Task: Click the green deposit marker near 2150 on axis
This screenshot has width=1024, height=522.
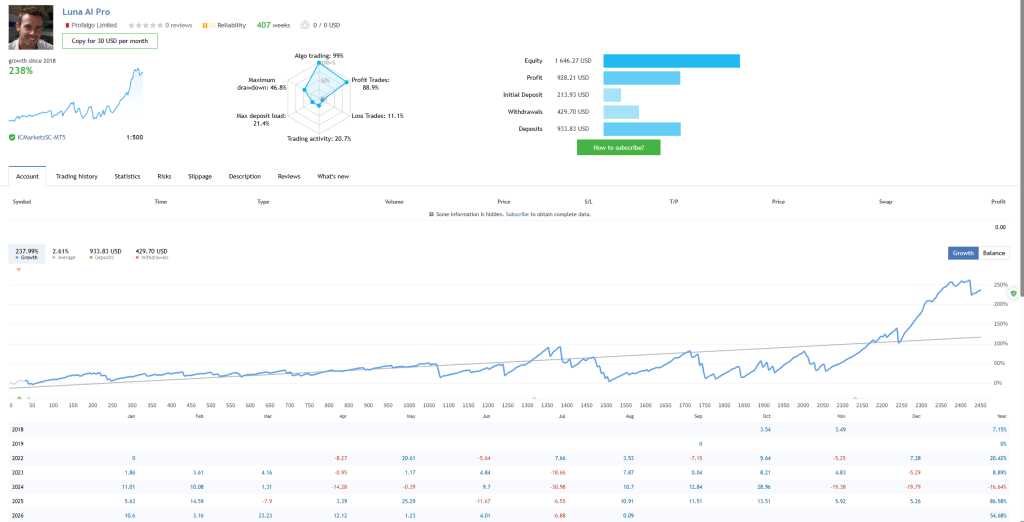Action: pos(856,397)
